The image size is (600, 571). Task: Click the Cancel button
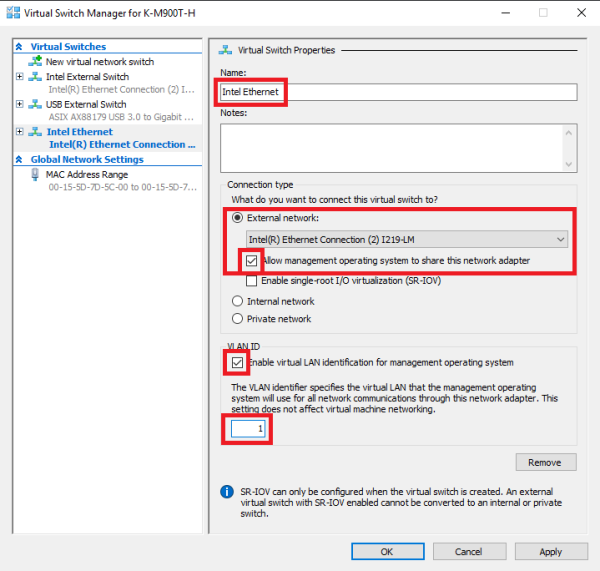pyautogui.click(x=469, y=551)
